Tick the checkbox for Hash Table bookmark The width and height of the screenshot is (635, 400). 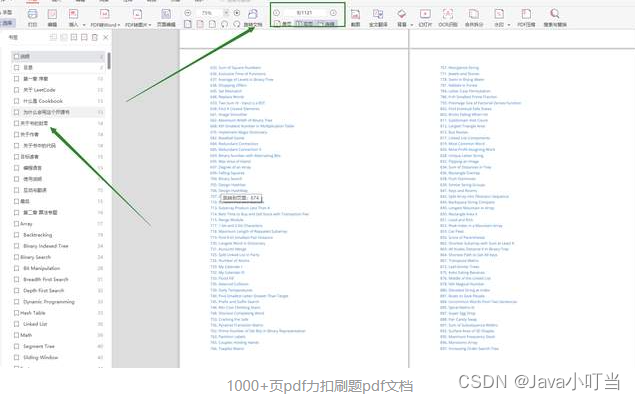(17, 313)
